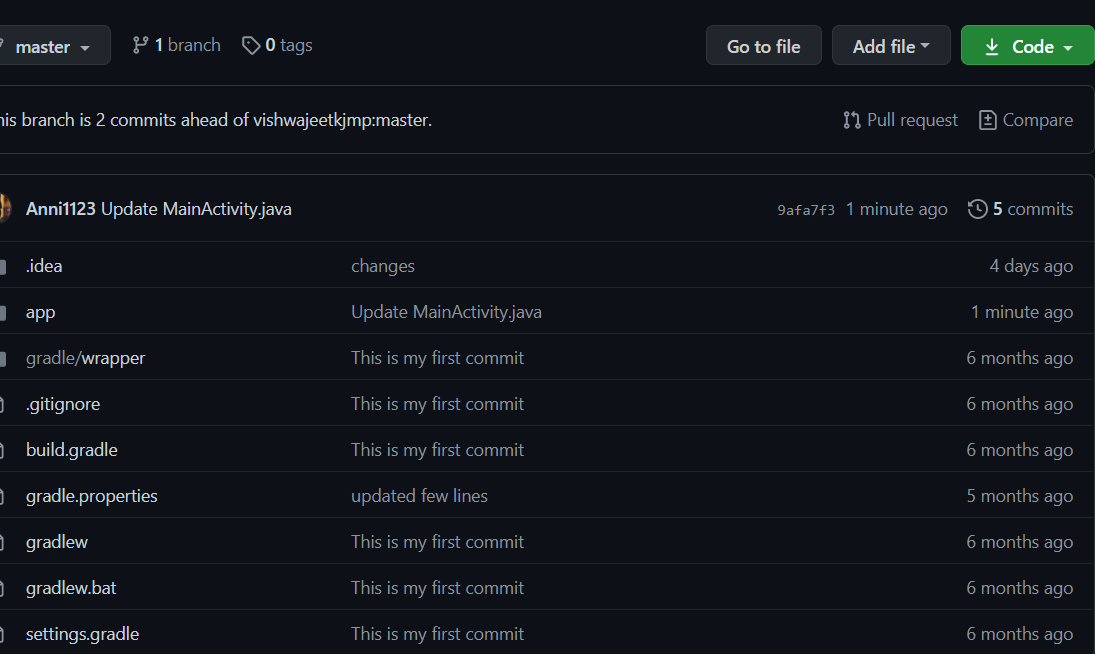This screenshot has width=1095, height=654.
Task: Open the build.gradle file
Action: [x=72, y=450]
